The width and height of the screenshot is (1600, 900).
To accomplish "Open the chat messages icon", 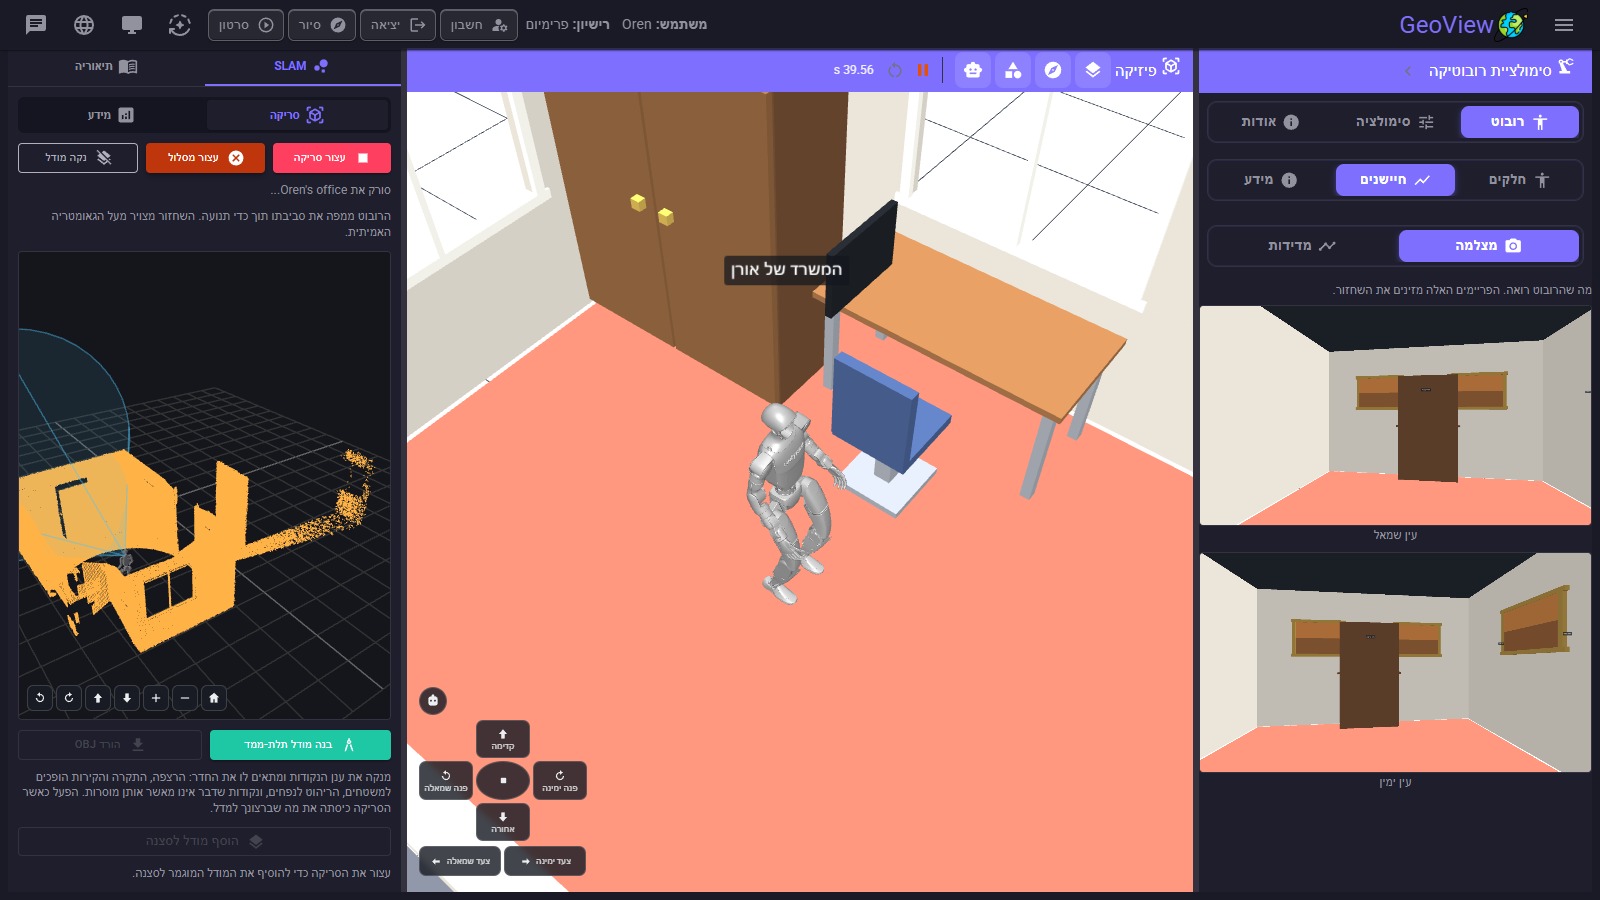I will [36, 24].
